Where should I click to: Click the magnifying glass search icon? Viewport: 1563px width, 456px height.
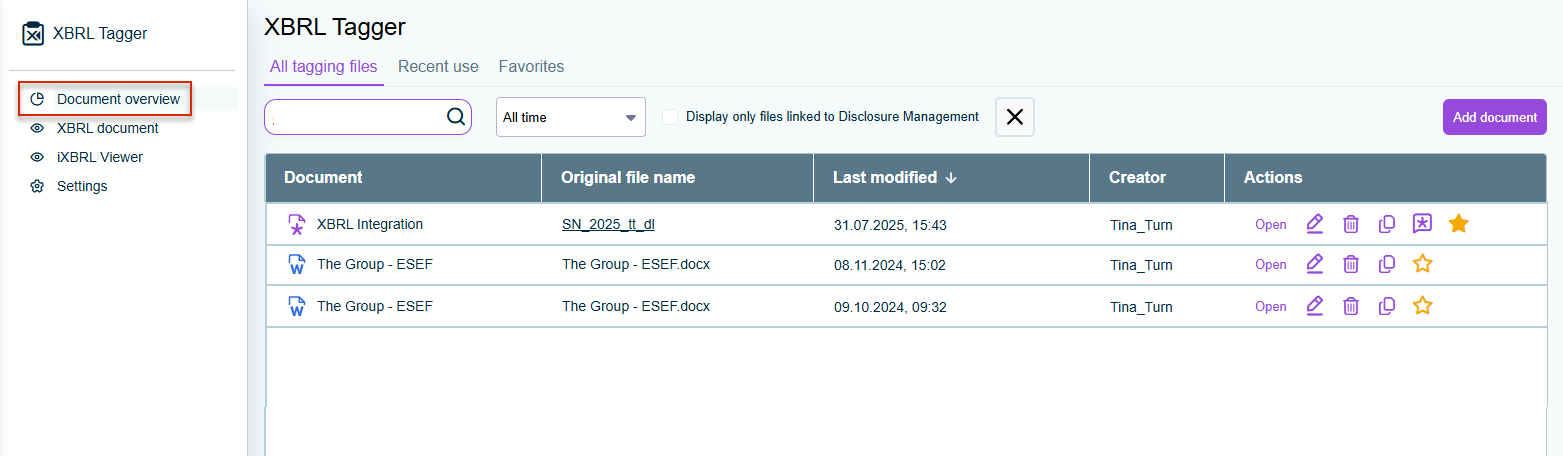(x=456, y=117)
